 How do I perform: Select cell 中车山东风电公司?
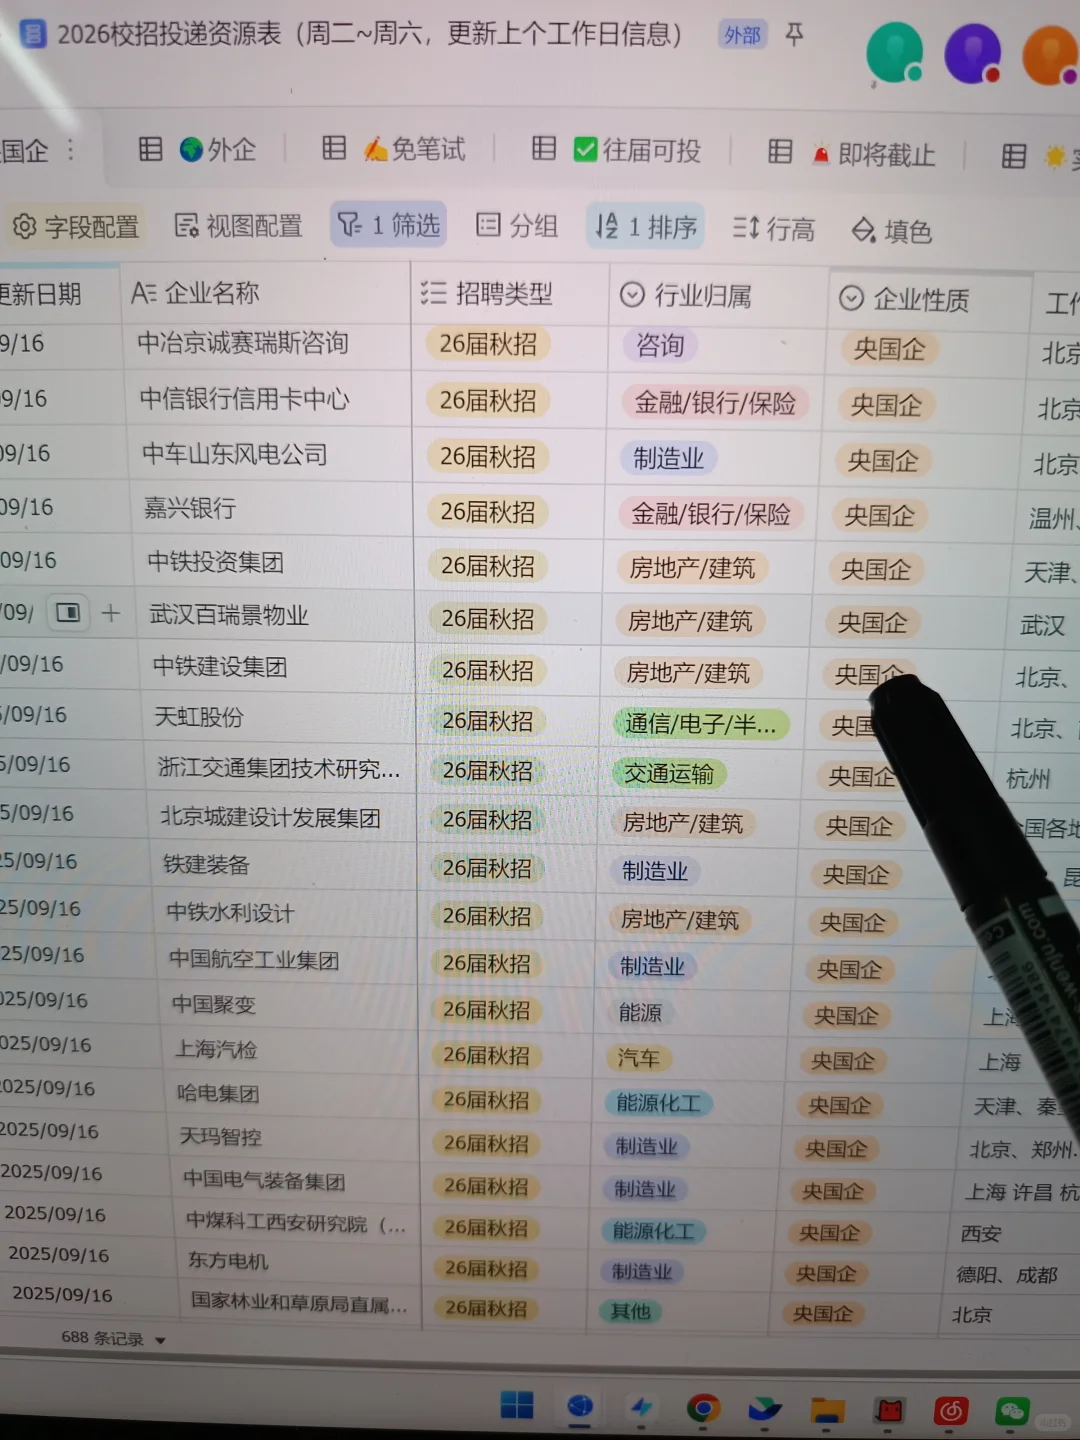235,454
